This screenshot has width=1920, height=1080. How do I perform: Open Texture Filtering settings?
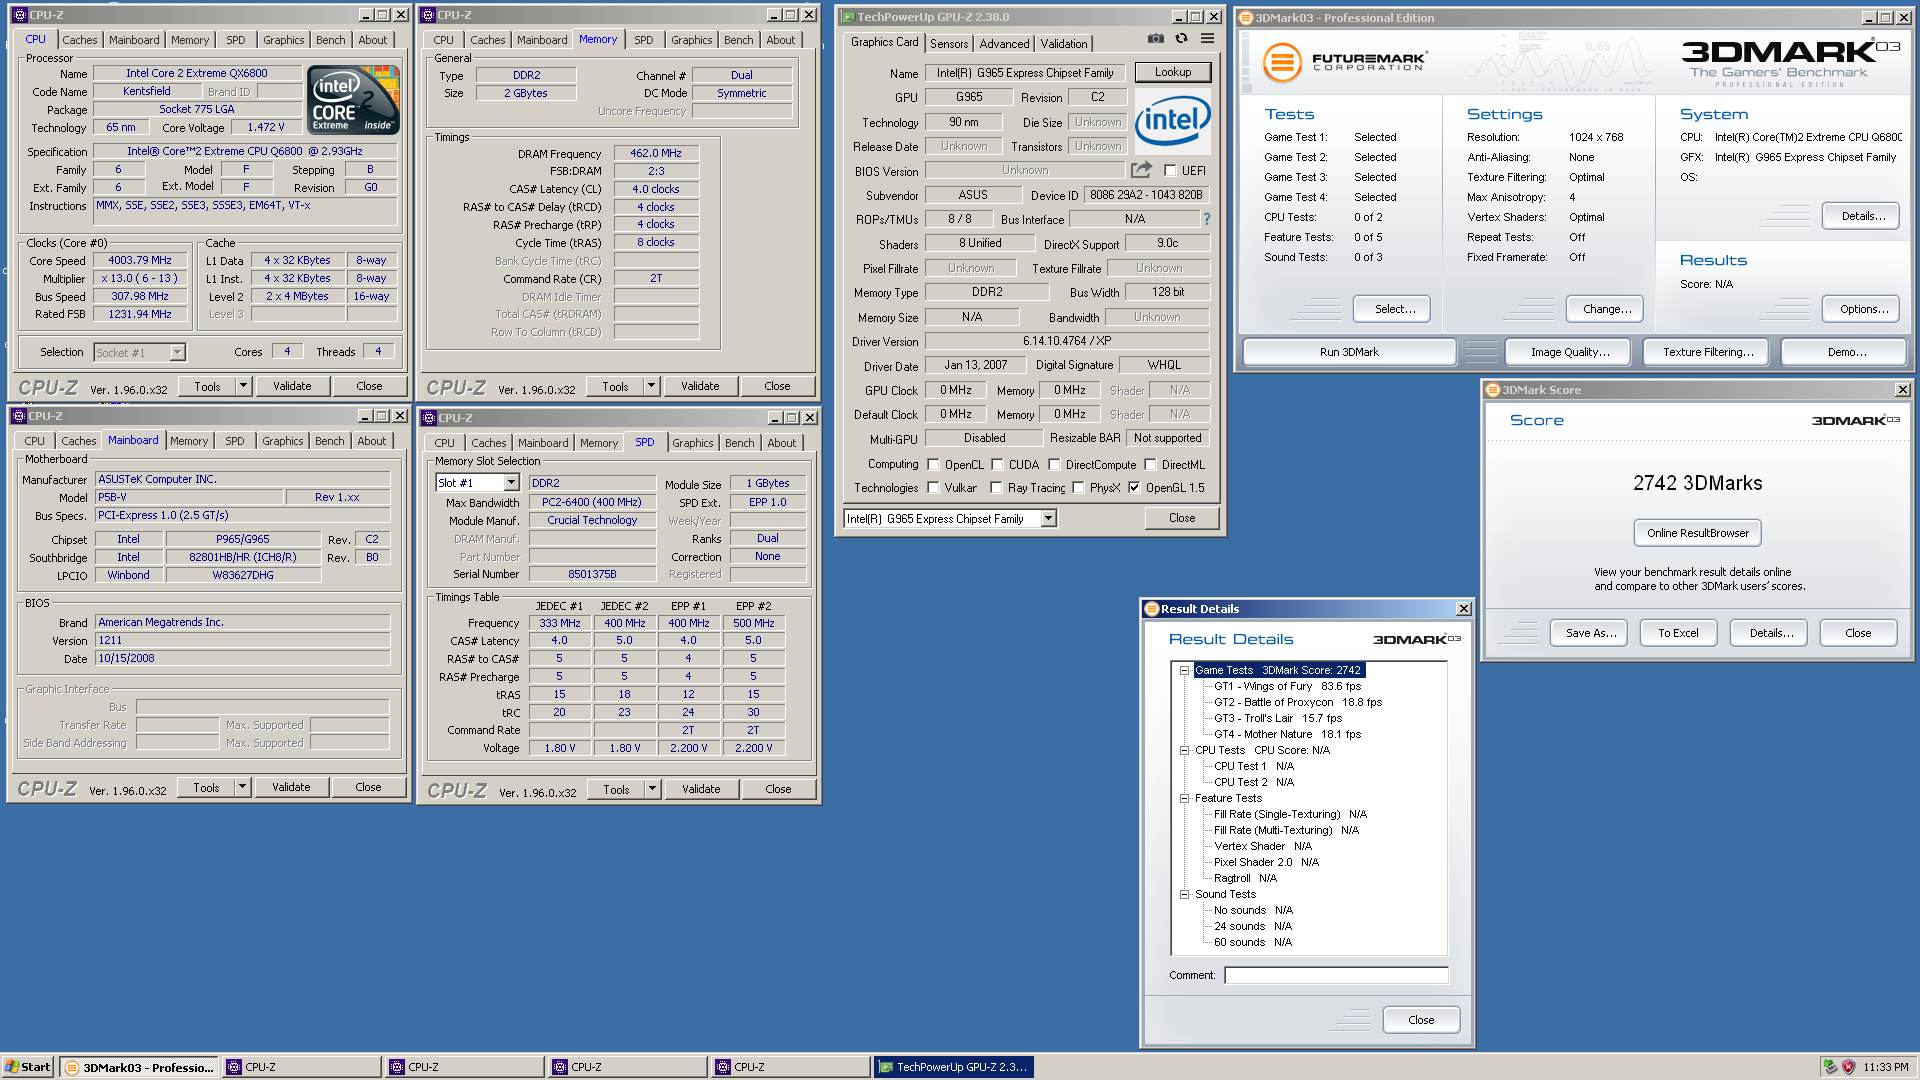tap(1707, 352)
